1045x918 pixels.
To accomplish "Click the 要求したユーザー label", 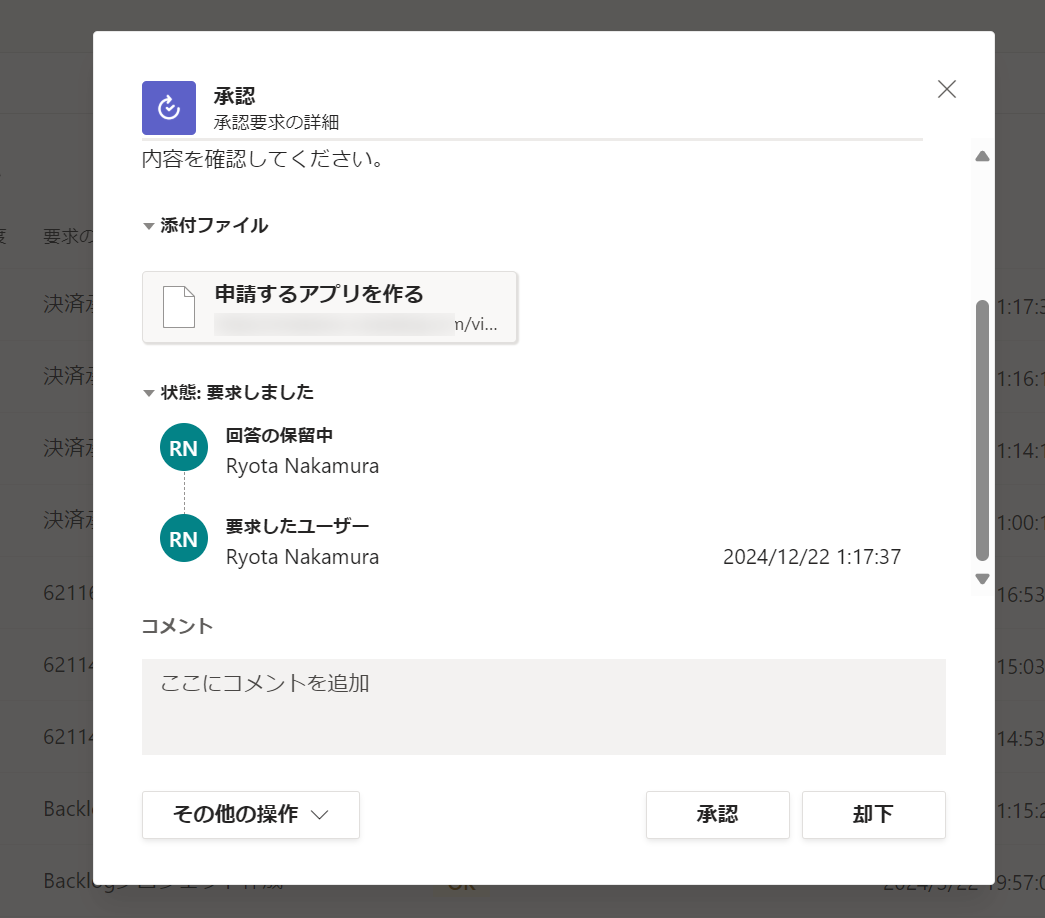I will [x=297, y=526].
